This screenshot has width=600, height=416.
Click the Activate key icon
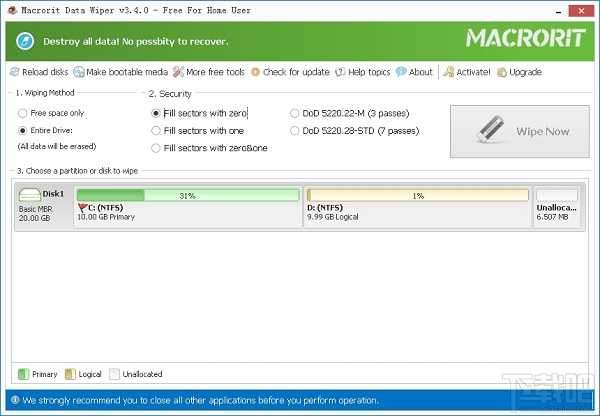pyautogui.click(x=448, y=72)
